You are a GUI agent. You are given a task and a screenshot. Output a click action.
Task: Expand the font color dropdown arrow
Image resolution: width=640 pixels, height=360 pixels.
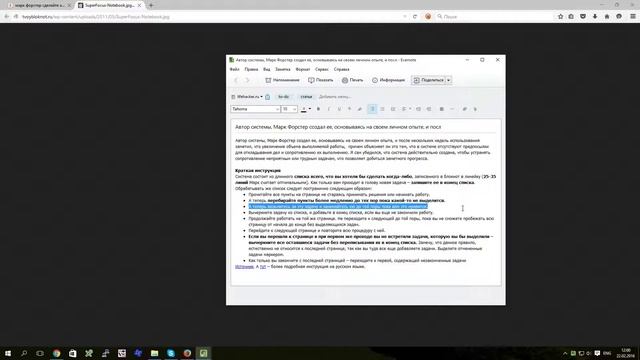[310, 109]
